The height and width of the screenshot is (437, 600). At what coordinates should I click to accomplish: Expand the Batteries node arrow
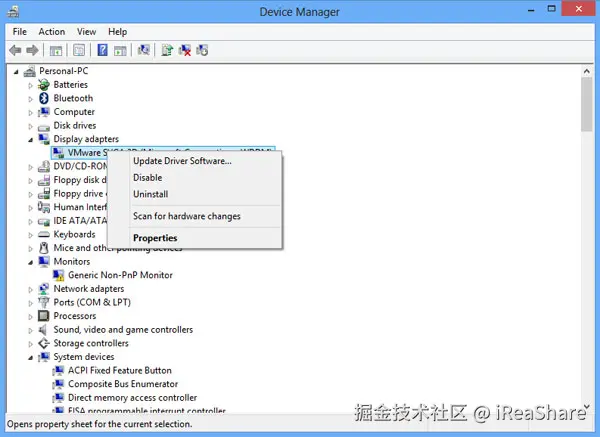(30, 85)
